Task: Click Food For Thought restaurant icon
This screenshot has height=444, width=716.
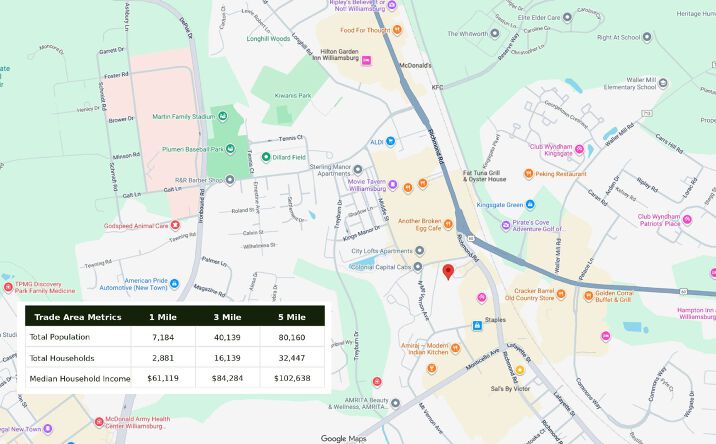Action: point(397,30)
